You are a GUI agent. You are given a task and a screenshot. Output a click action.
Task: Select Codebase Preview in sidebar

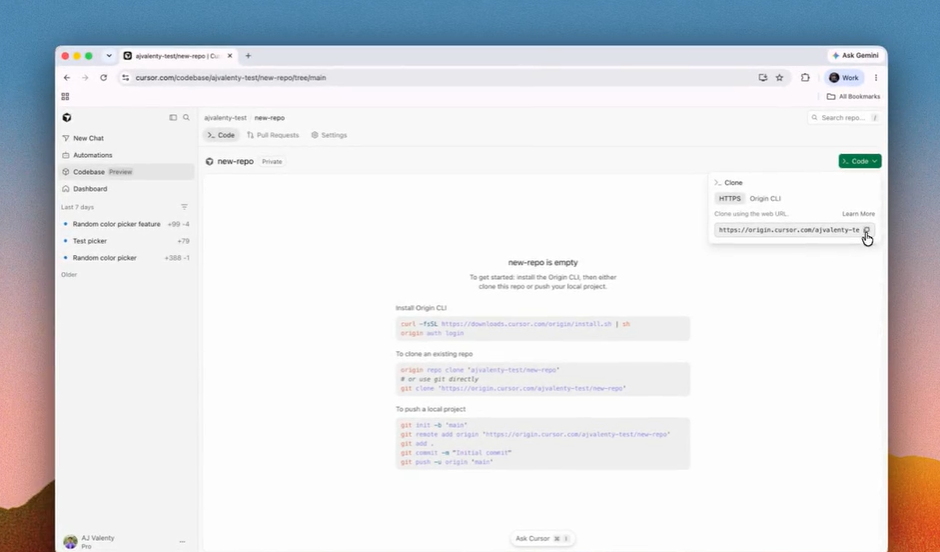[127, 171]
